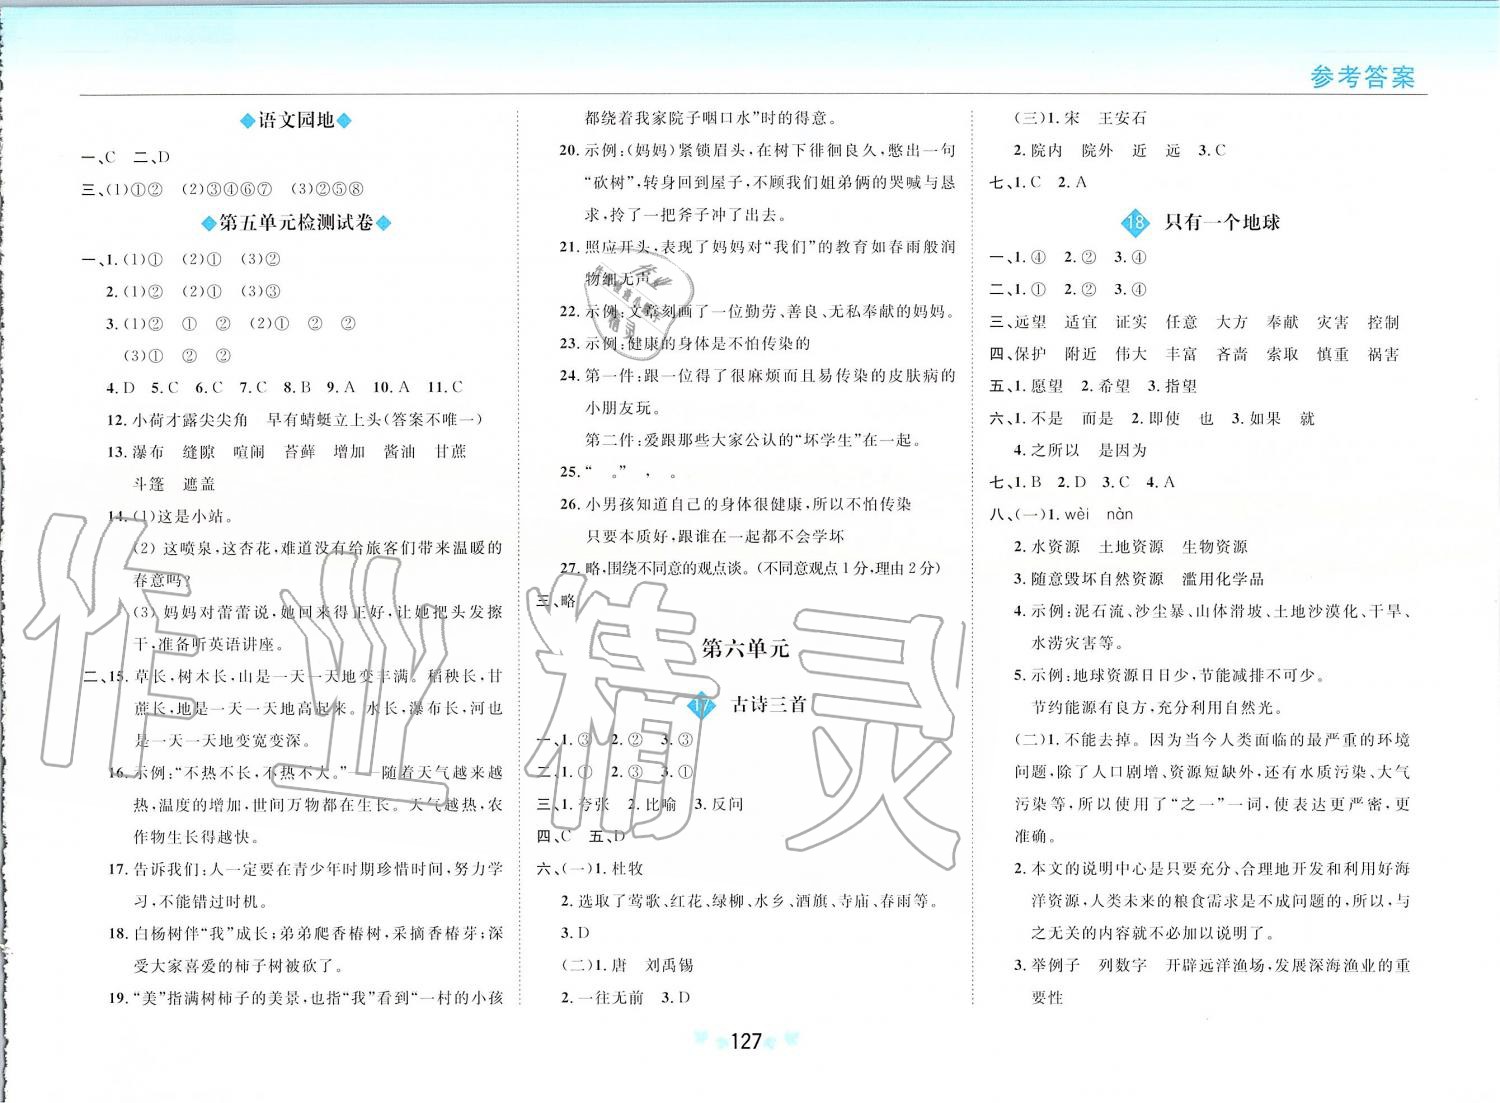The image size is (1500, 1103).
Task: Select the line 四、C 五、D in 古诗三首
Action: tap(581, 836)
